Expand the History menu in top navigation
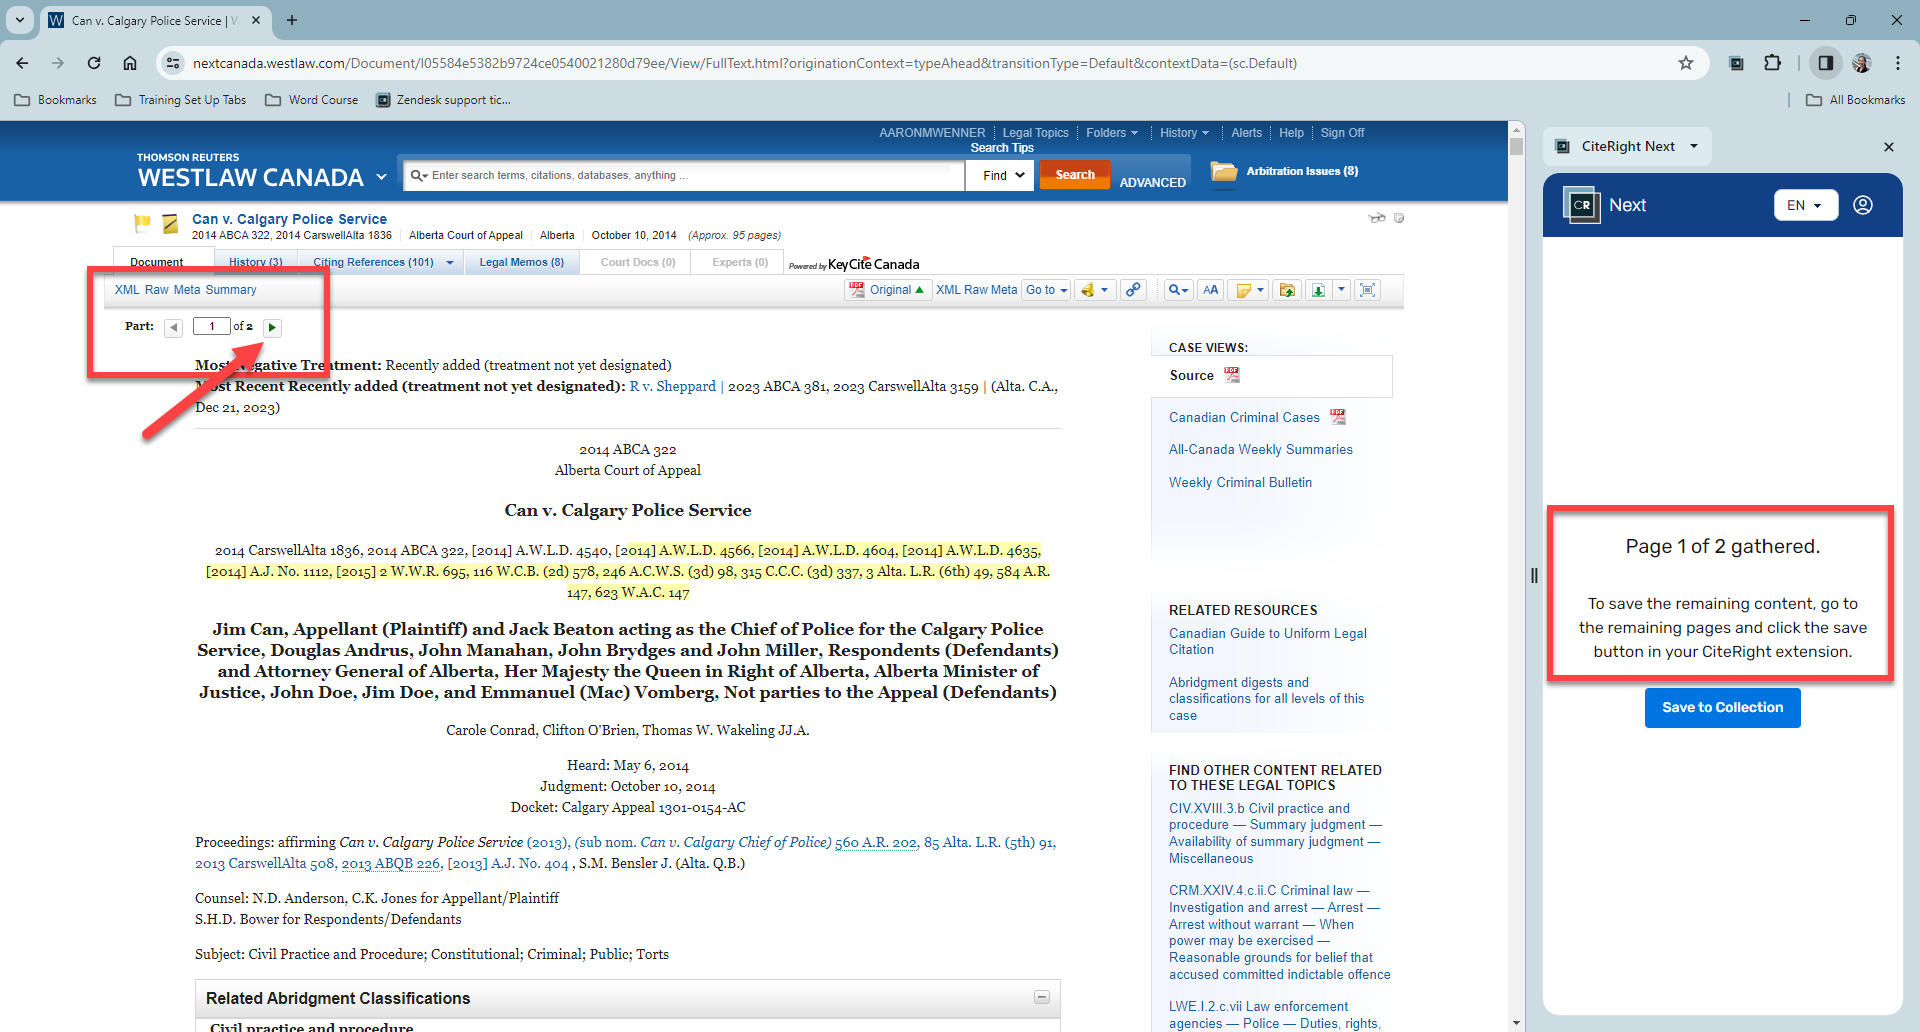The width and height of the screenshot is (1920, 1032). (1184, 133)
